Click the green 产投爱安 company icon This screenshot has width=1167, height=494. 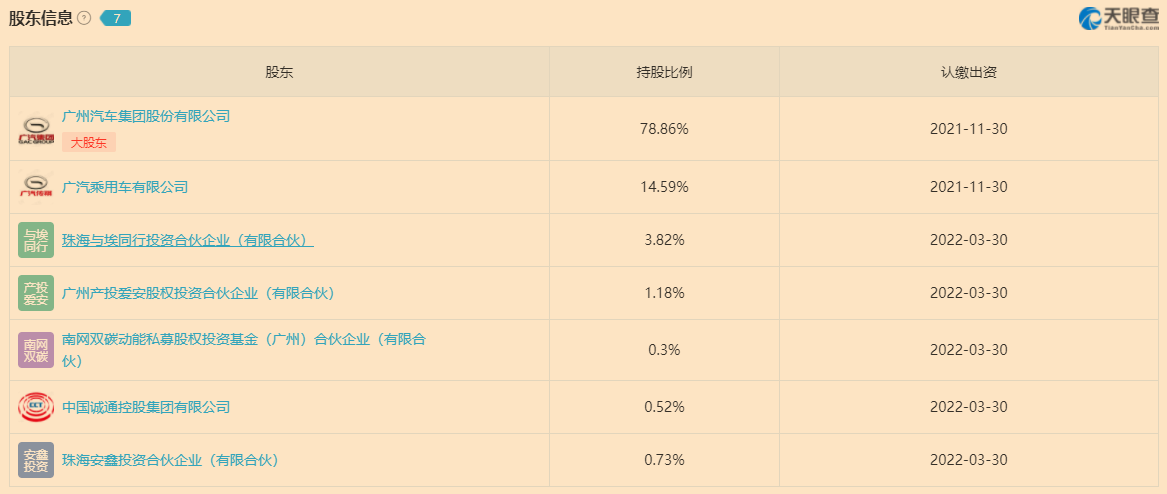click(x=36, y=293)
